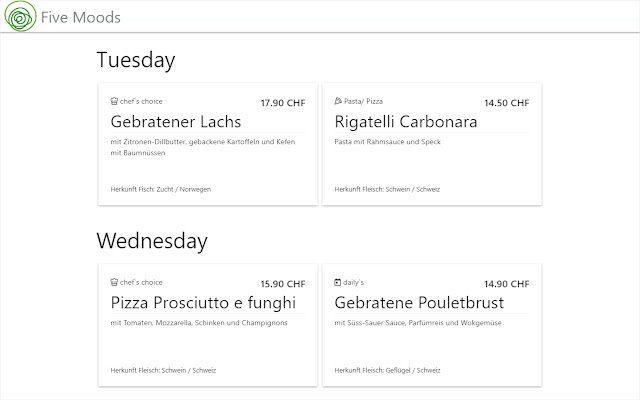
Task: Click the chef's hat icon on Gebratener Lachs
Action: pos(114,101)
